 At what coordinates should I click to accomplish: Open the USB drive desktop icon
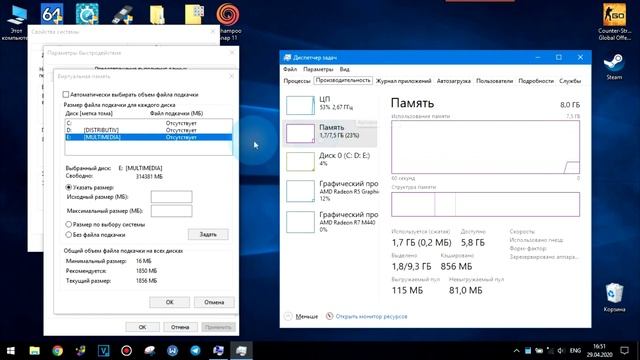click(x=122, y=14)
